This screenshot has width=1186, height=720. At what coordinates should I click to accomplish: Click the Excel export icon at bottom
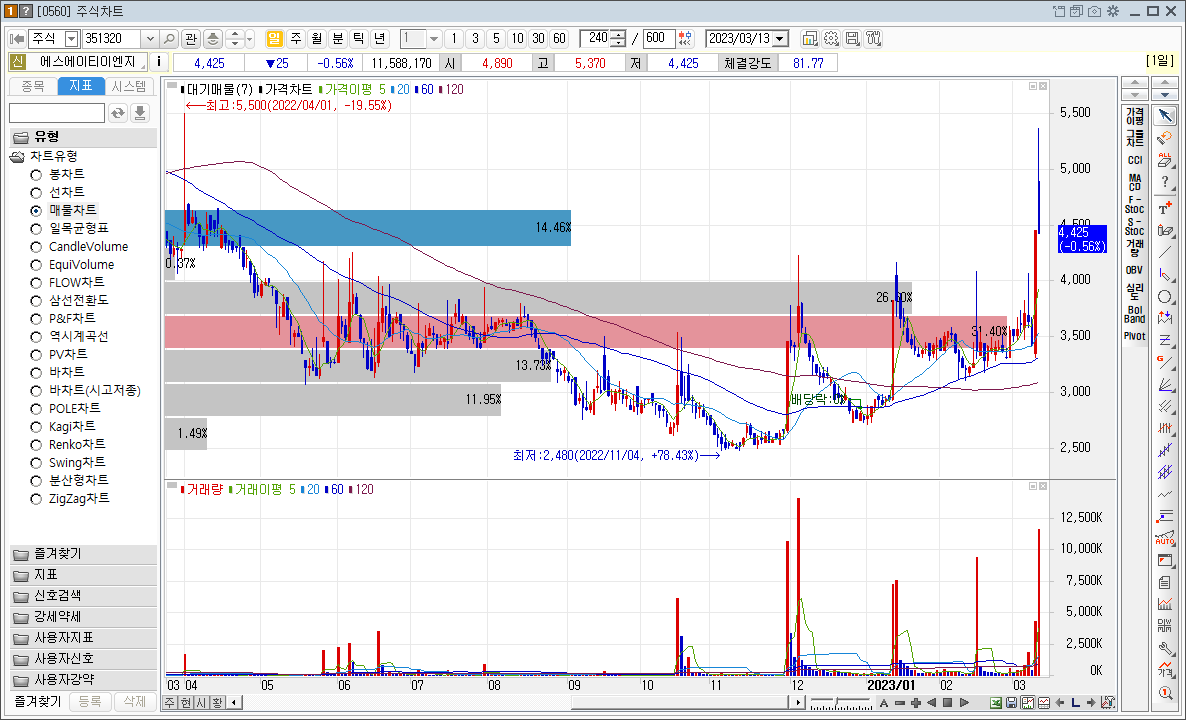996,703
